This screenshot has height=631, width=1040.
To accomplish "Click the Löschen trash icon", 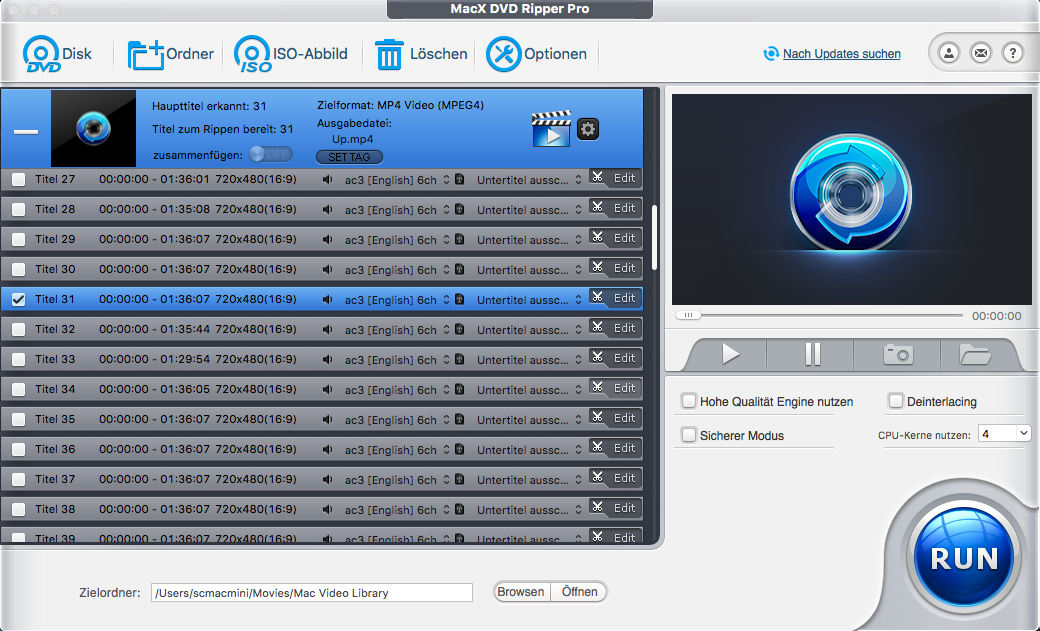I will (388, 54).
